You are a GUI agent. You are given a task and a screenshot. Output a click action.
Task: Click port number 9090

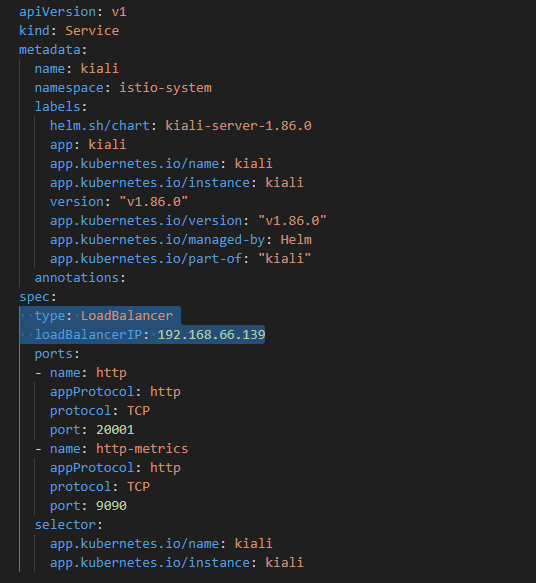pyautogui.click(x=112, y=506)
